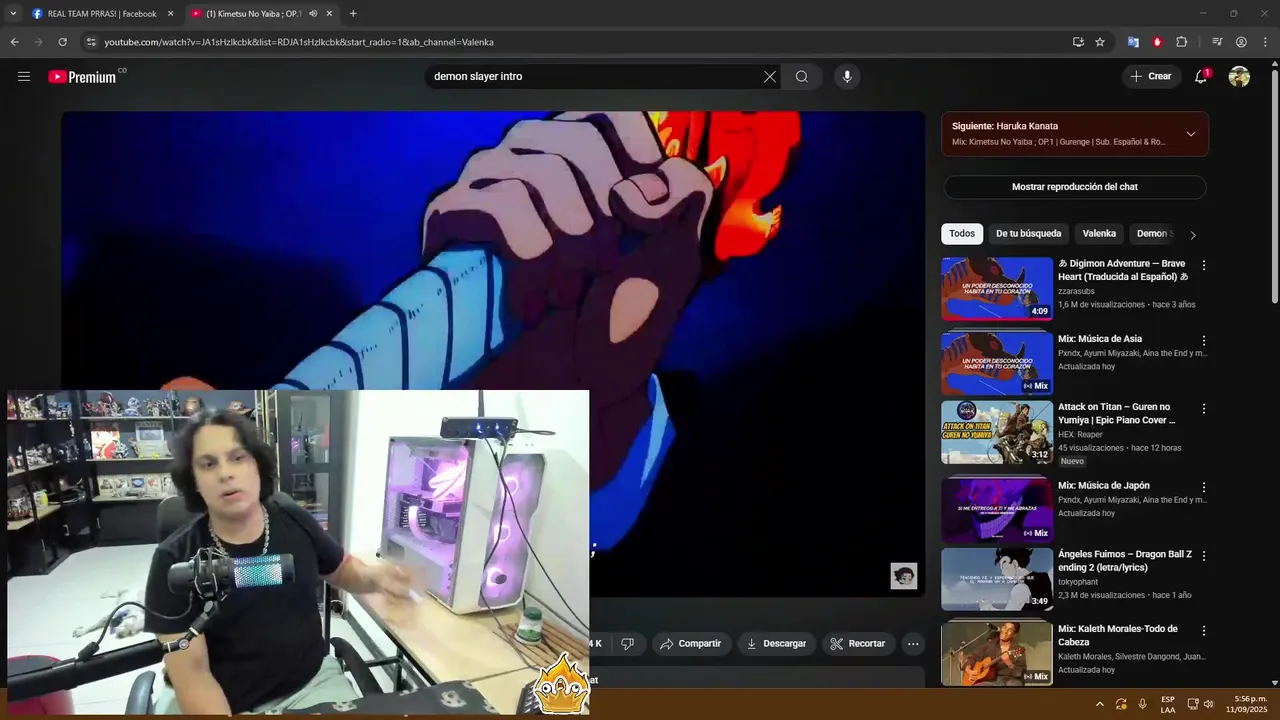Screen dimensions: 1280x720
Task: Open the ESP LAA language indicator
Action: click(1168, 704)
